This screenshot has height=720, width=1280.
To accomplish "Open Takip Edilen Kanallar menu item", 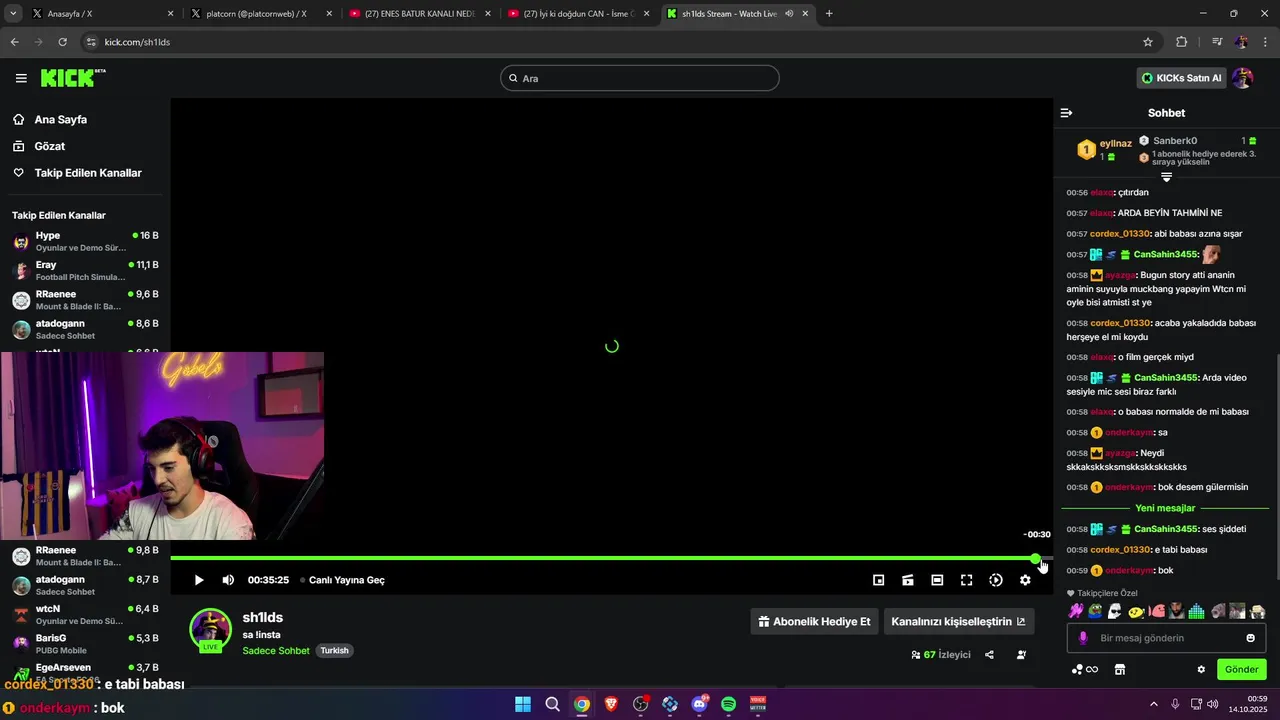I will [x=88, y=173].
